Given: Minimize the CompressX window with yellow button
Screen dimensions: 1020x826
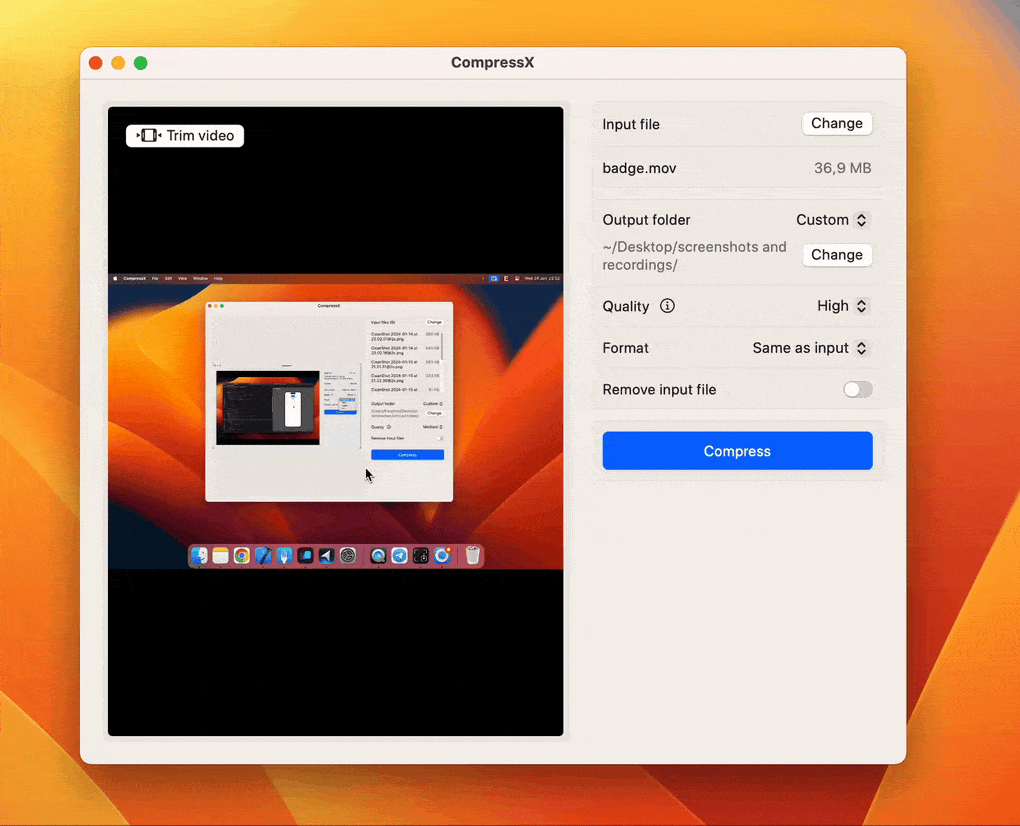Looking at the screenshot, I should click(118, 63).
